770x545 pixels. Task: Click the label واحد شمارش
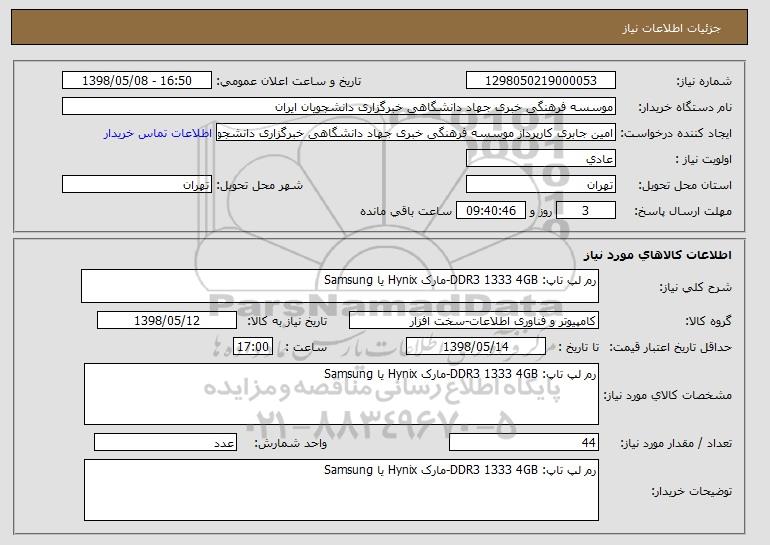(x=290, y=443)
